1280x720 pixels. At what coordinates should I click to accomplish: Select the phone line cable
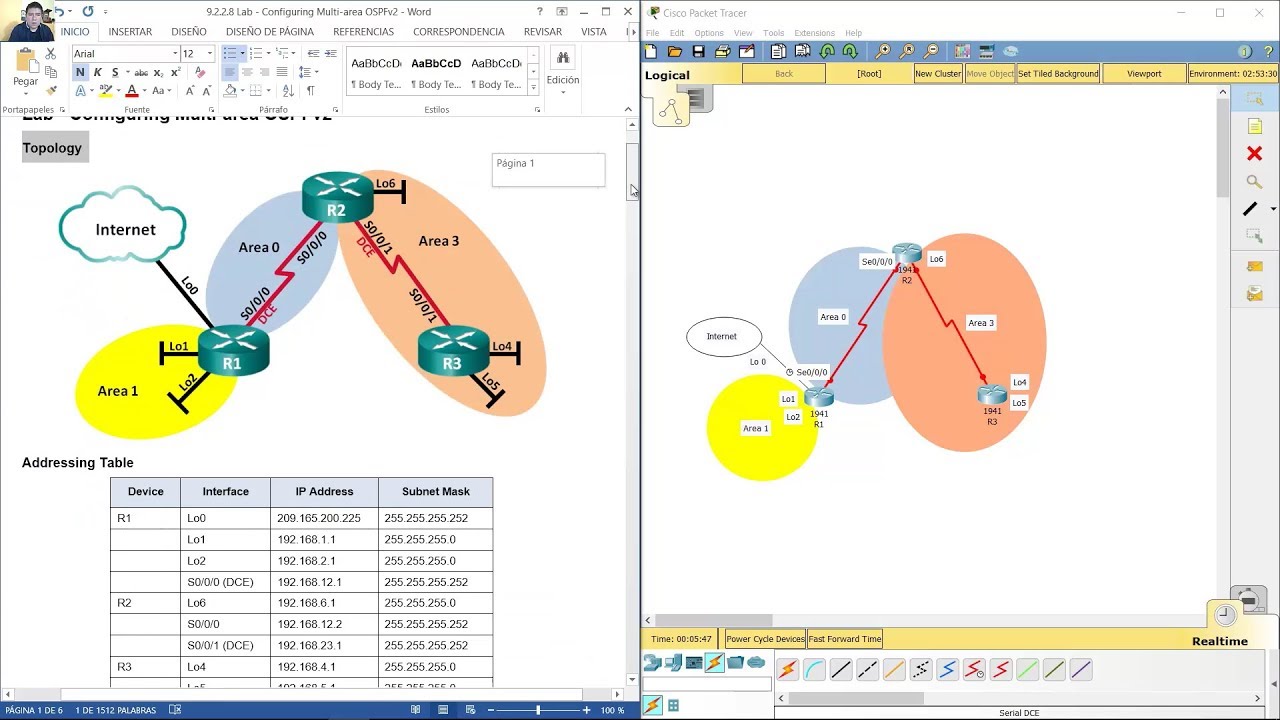click(x=921, y=670)
